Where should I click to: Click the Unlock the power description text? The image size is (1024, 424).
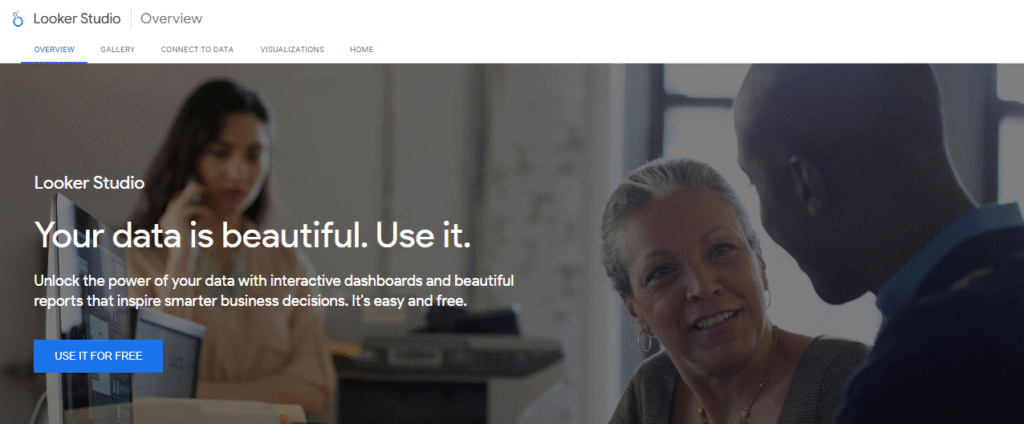coord(274,291)
